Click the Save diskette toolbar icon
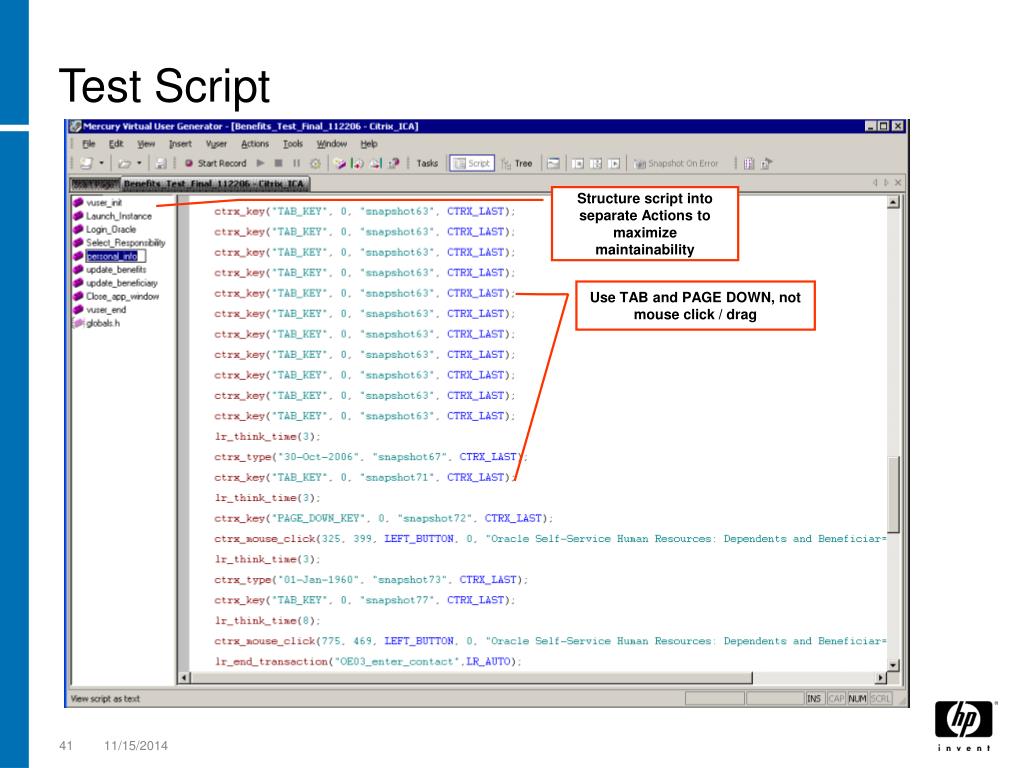This screenshot has width=1024, height=768. (x=161, y=163)
